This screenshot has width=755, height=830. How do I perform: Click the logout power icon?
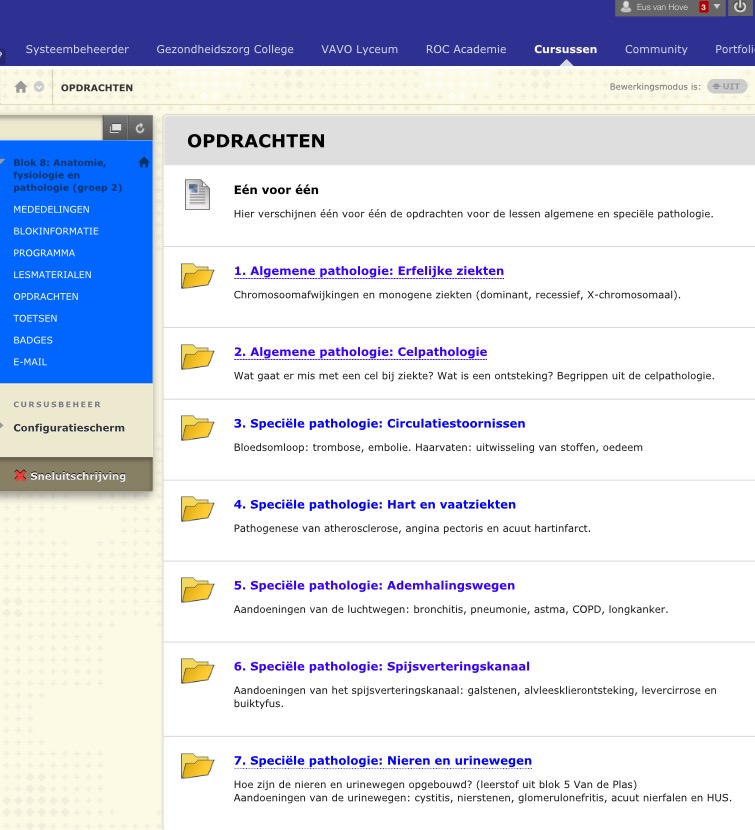740,7
